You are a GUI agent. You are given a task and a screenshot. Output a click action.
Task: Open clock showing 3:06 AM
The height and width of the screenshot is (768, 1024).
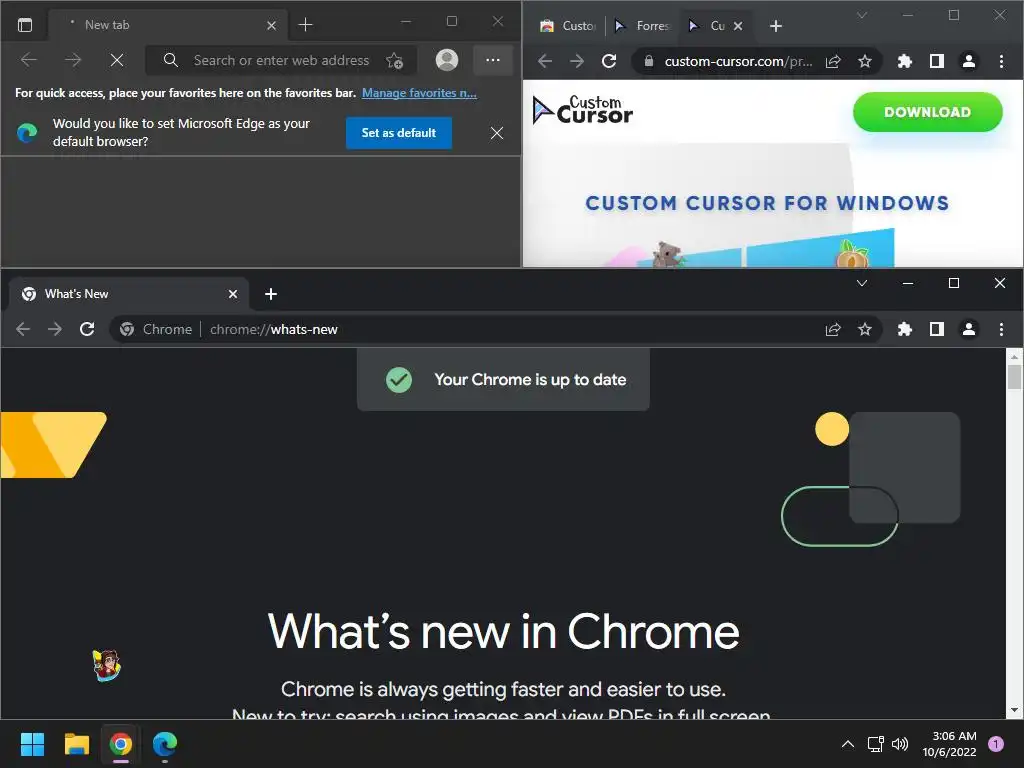click(x=950, y=744)
